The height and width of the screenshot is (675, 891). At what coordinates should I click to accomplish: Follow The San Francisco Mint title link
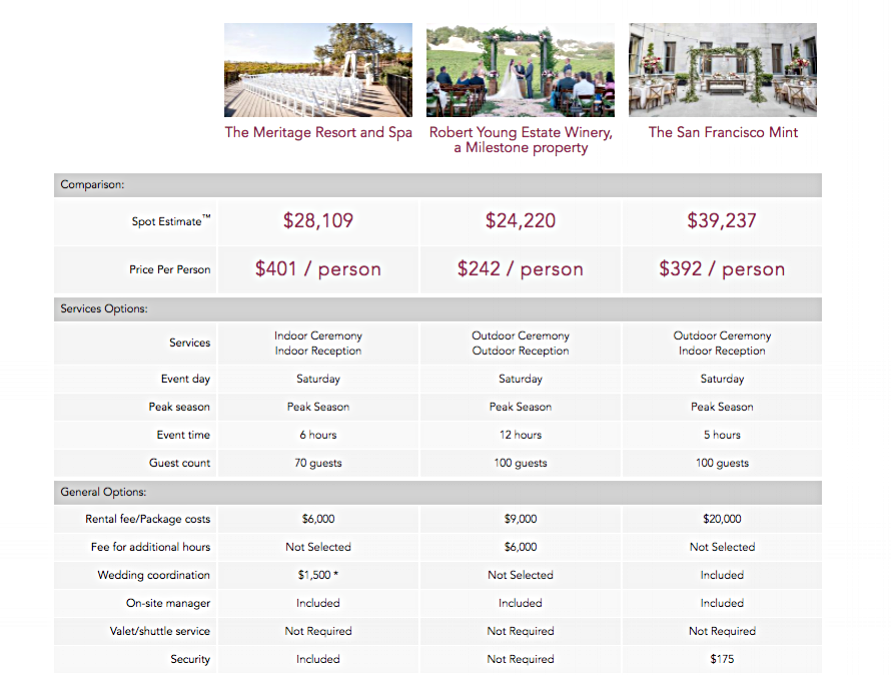tap(723, 132)
